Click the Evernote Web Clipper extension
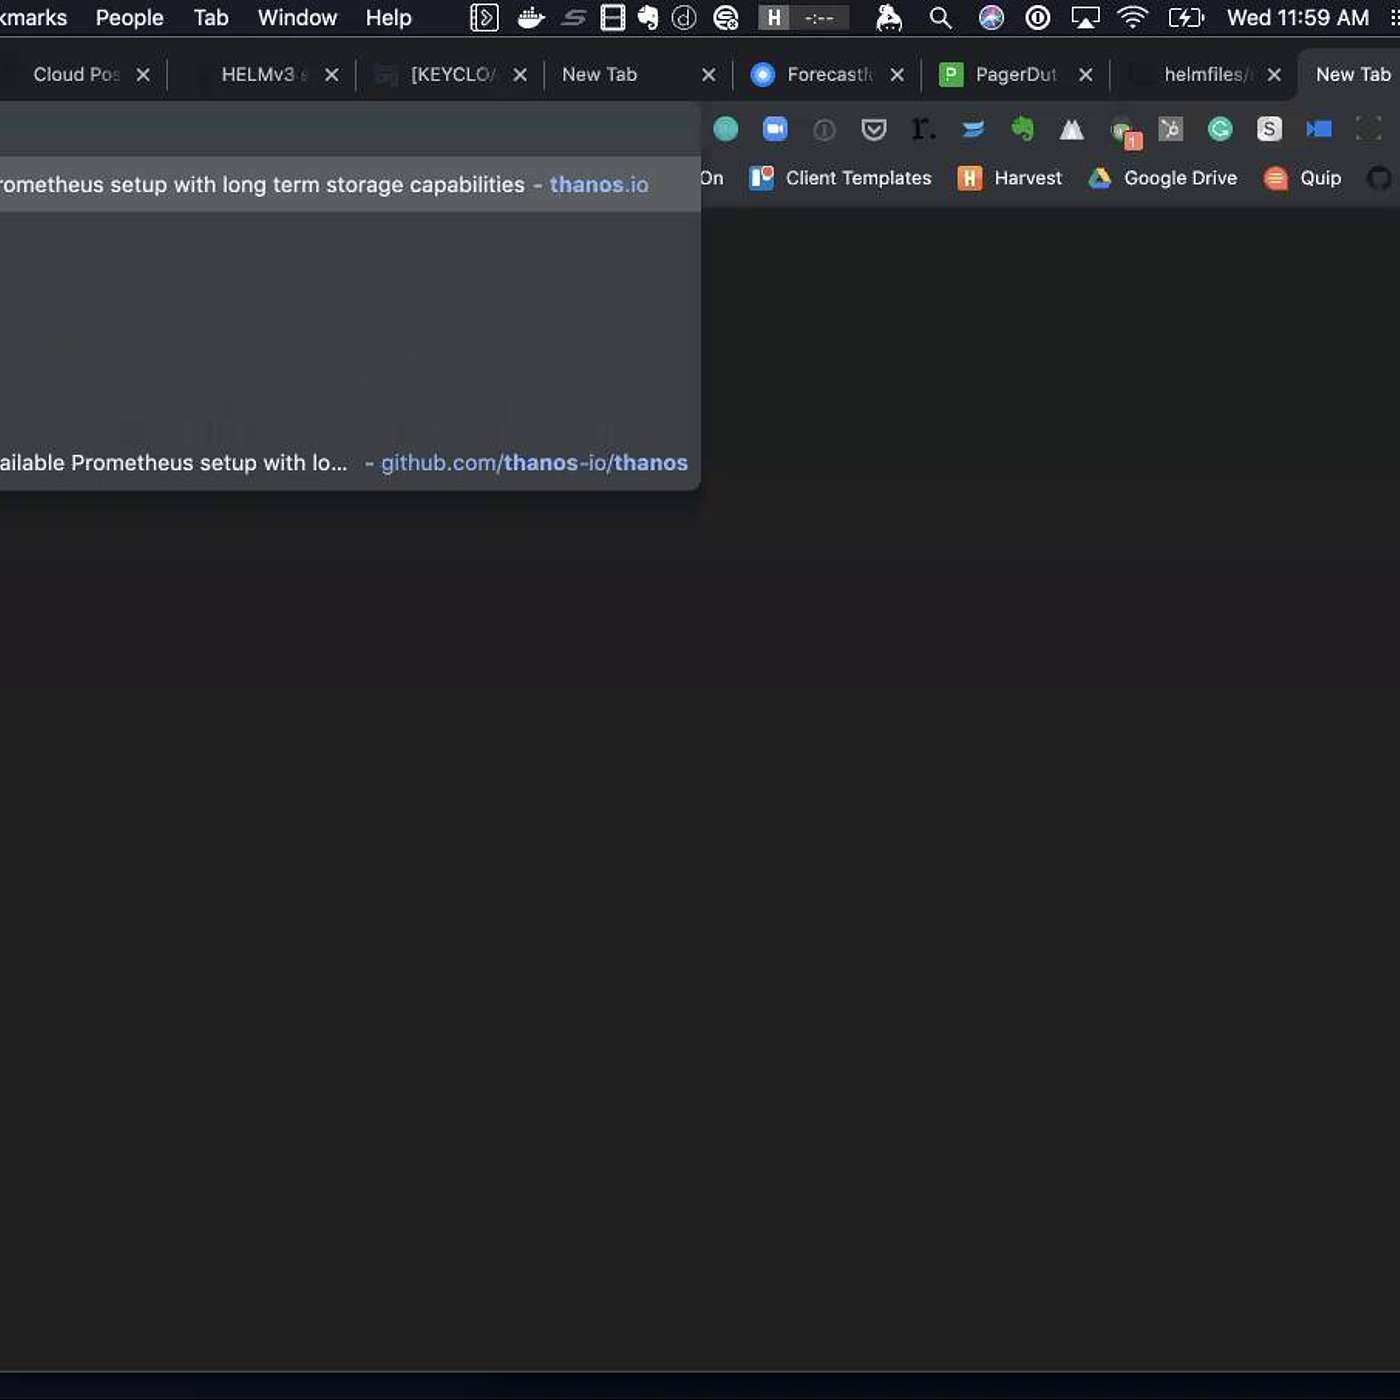 tap(1022, 129)
